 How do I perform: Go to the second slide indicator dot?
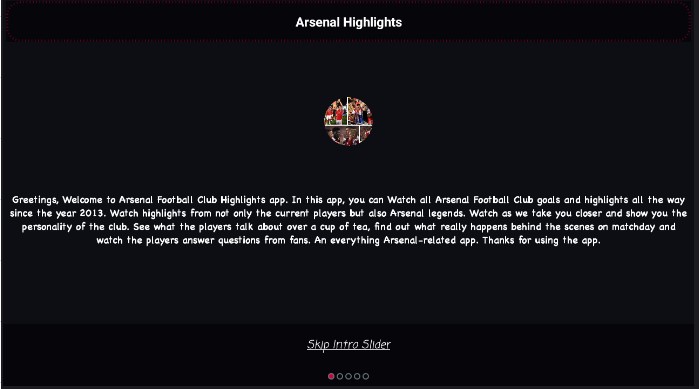coord(340,376)
